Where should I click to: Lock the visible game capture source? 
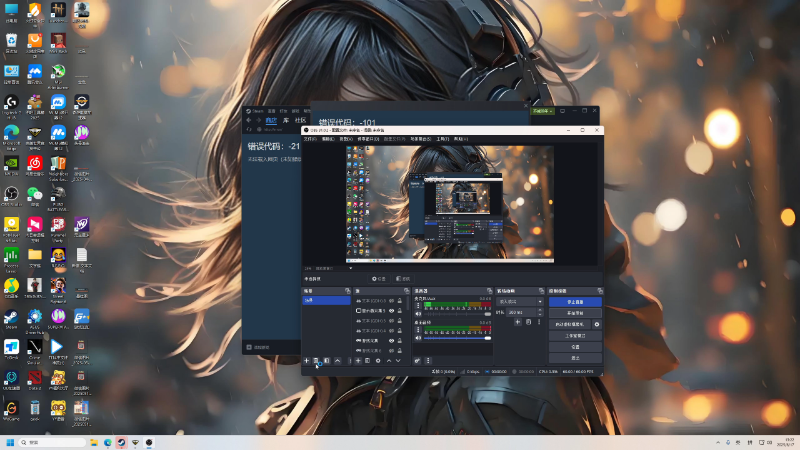pos(400,340)
